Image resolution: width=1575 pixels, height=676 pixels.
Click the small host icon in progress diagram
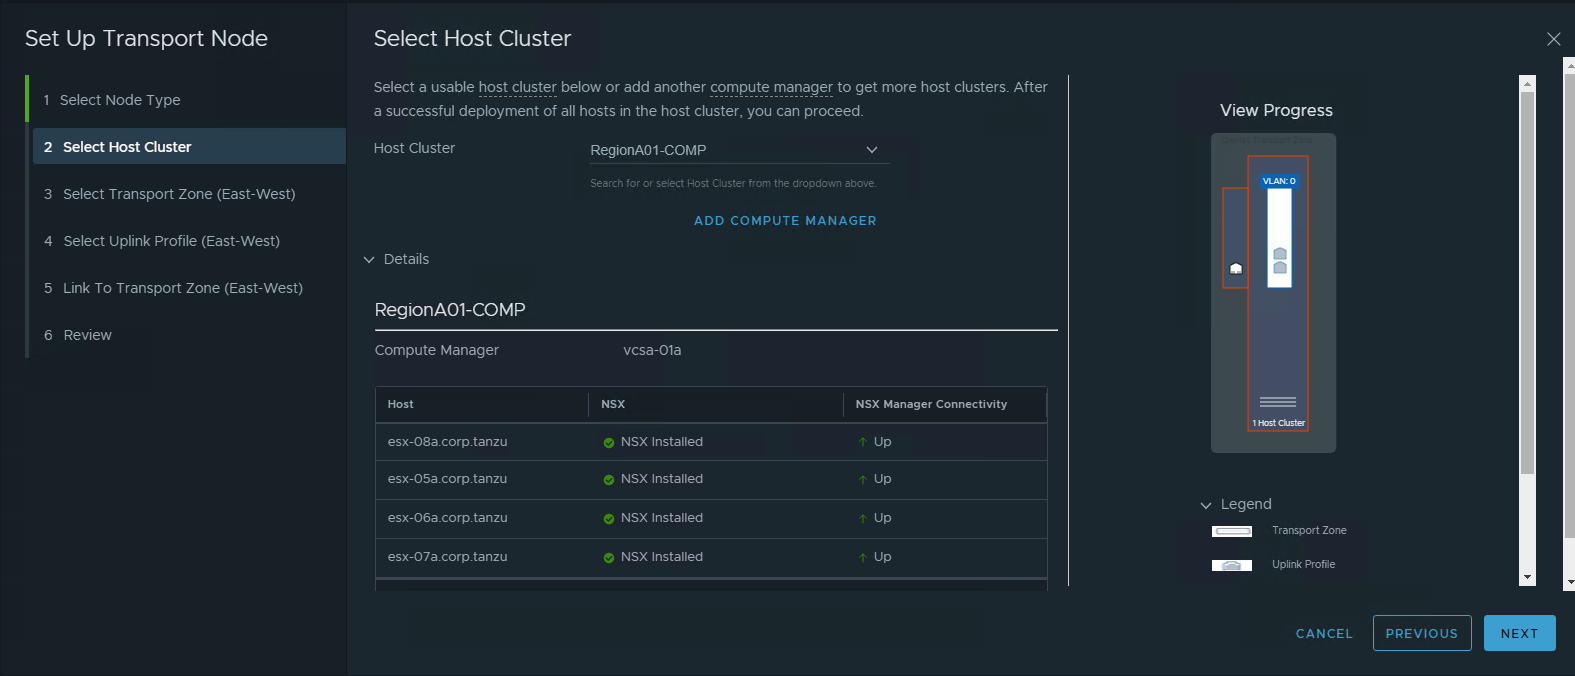(1236, 268)
